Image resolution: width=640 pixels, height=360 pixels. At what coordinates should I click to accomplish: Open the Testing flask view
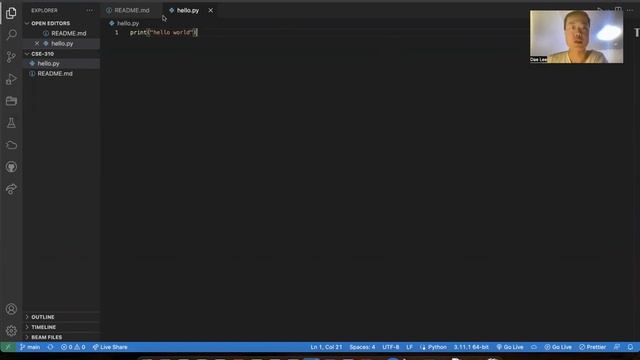pos(11,123)
